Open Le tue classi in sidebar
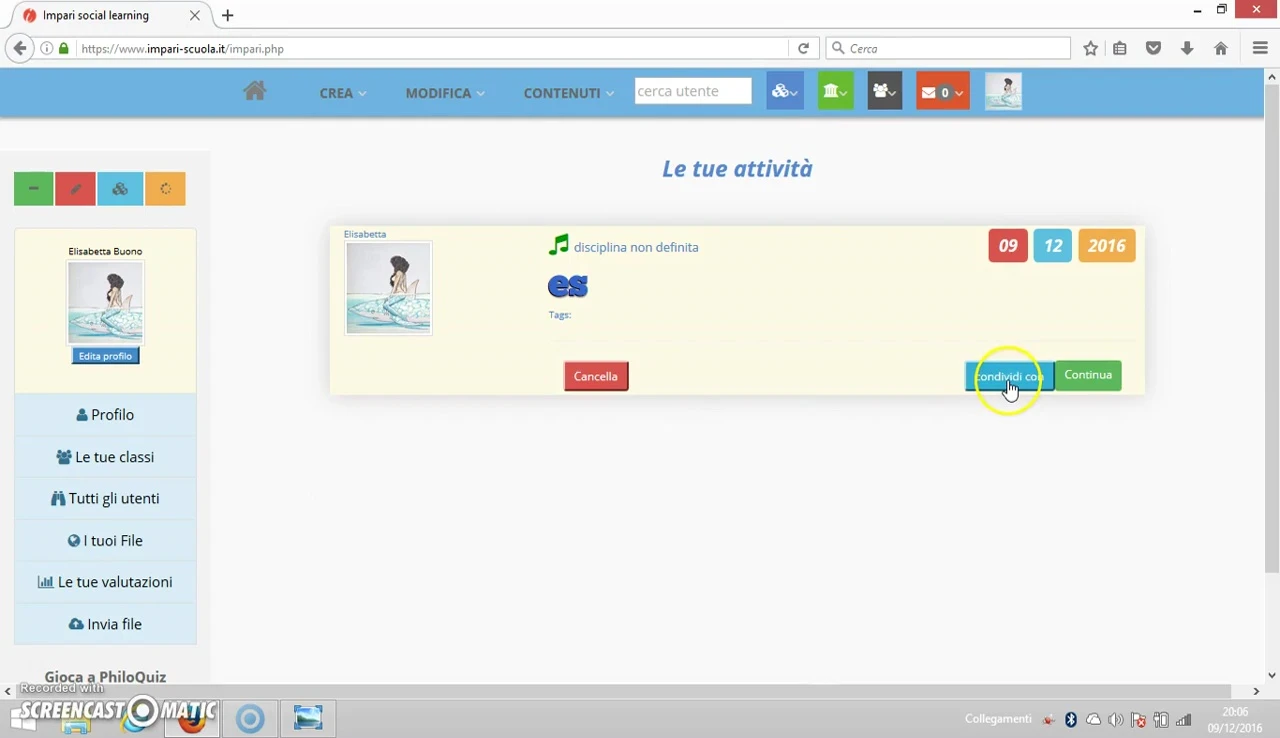 pos(105,457)
